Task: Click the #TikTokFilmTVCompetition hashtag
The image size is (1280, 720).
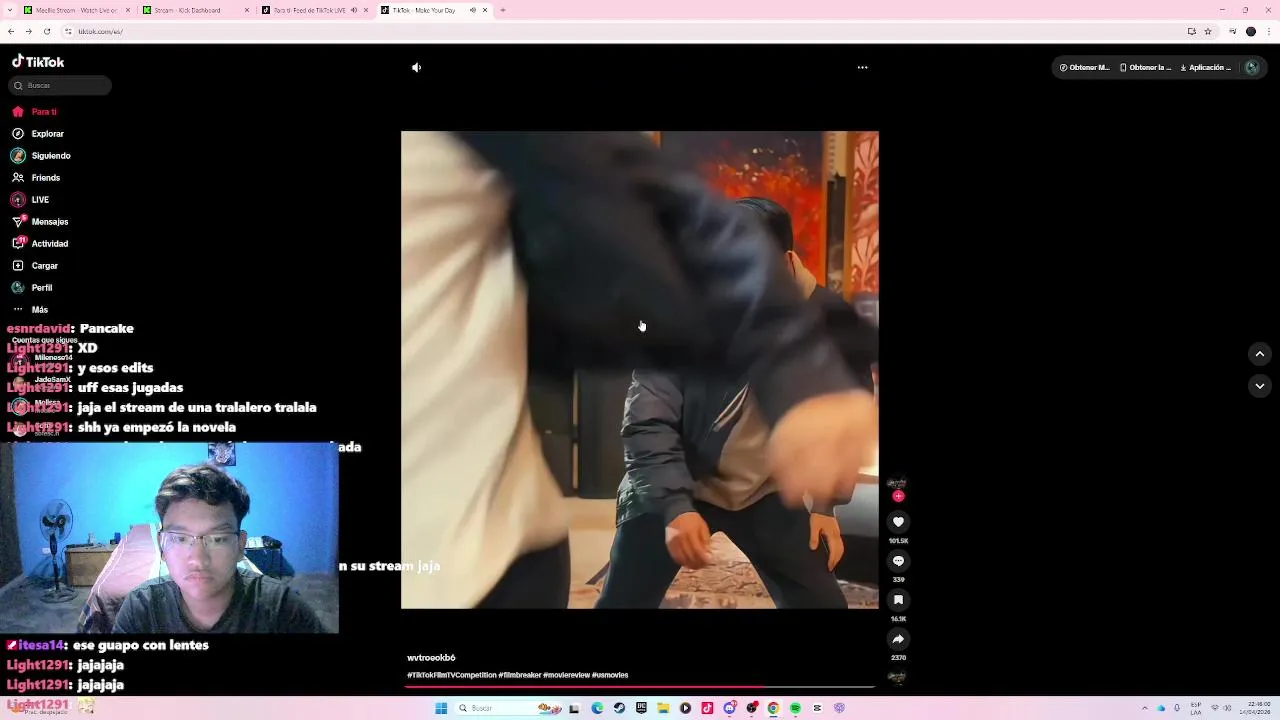Action: (x=451, y=675)
